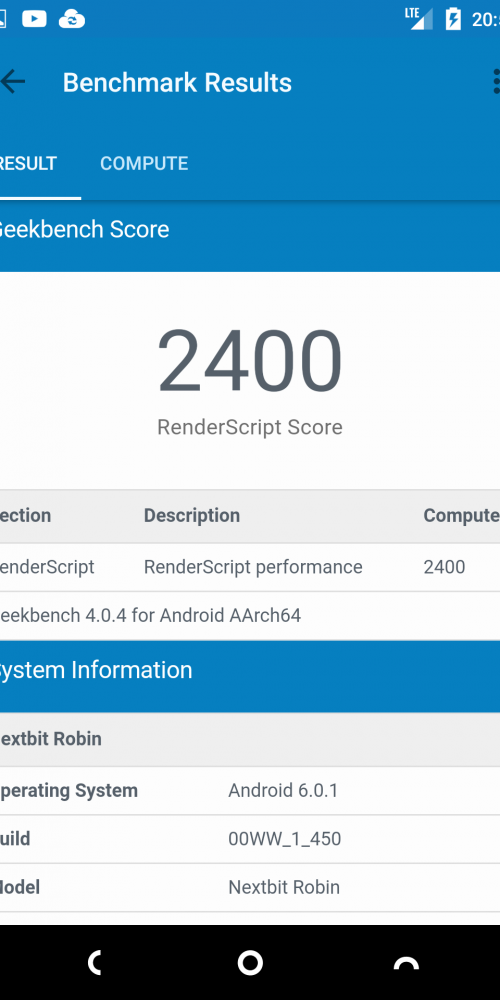This screenshot has width=500, height=1000.
Task: Select the RESULT tab
Action: point(28,163)
